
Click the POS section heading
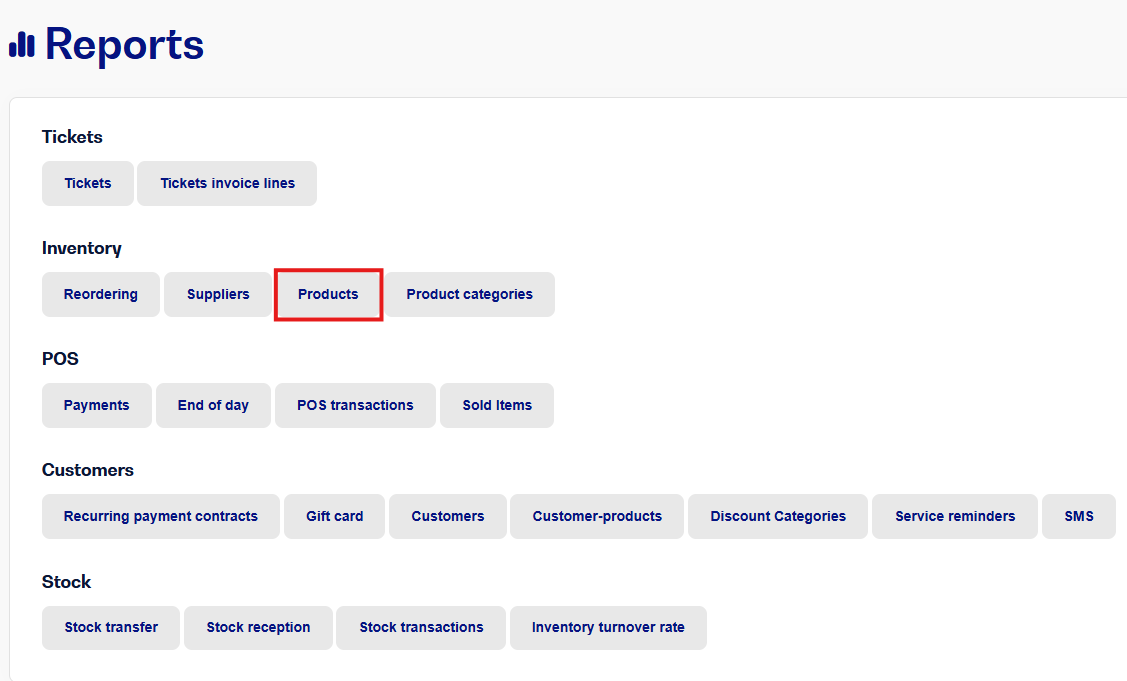tap(60, 359)
